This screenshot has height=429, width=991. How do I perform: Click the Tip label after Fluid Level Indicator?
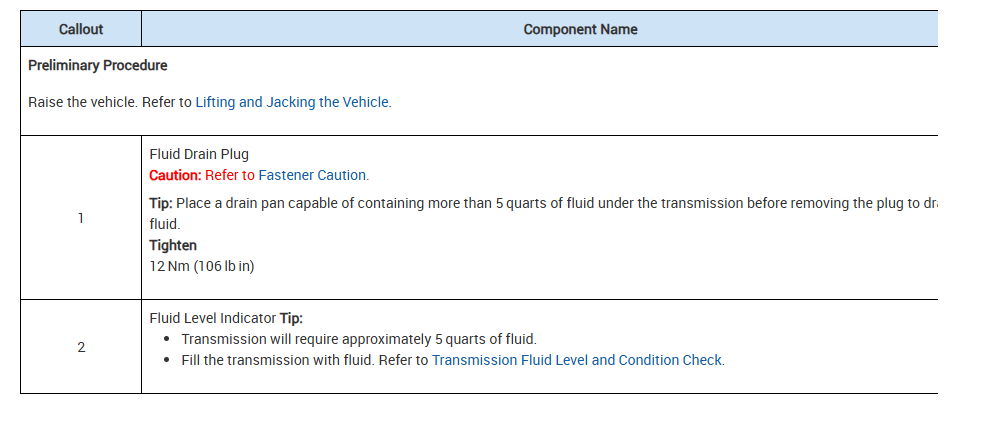click(x=291, y=318)
